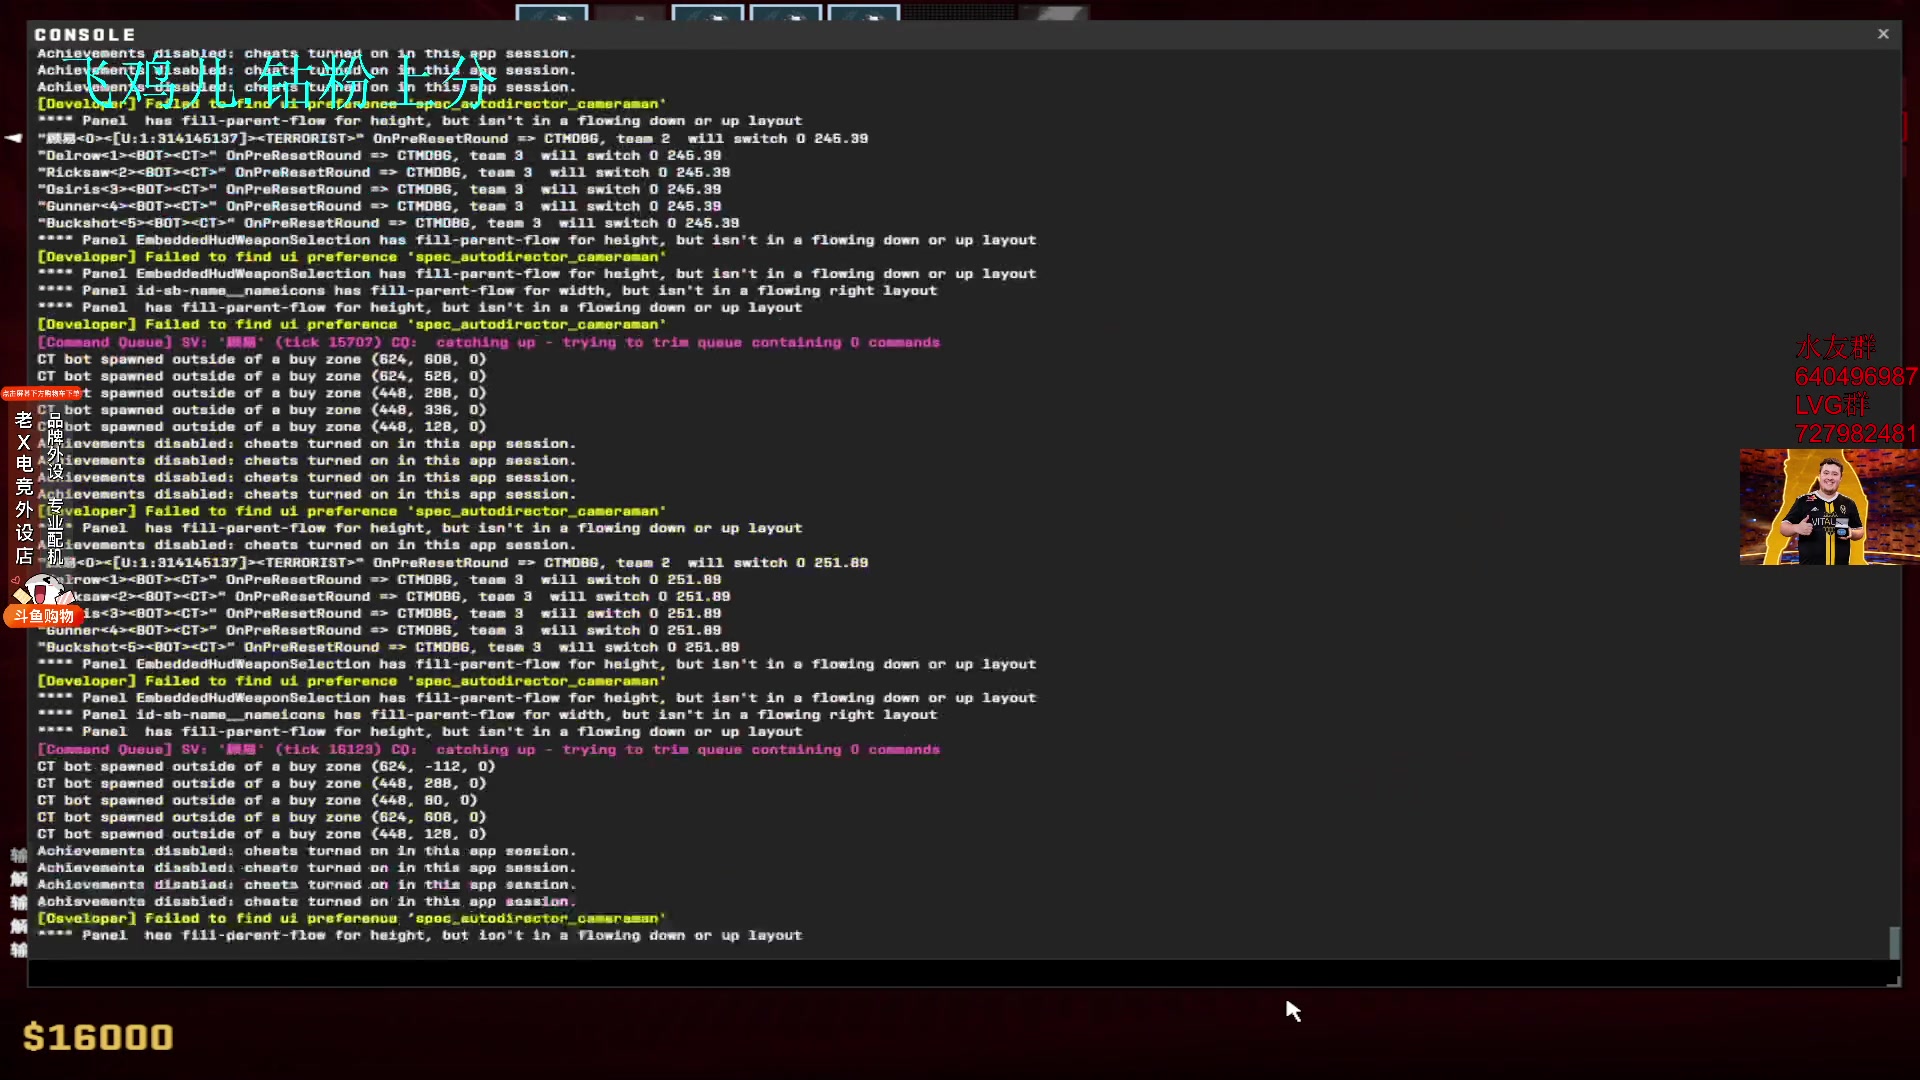Viewport: 1920px width, 1080px height.
Task: Click the red banner atop left ad
Action: click(41, 394)
